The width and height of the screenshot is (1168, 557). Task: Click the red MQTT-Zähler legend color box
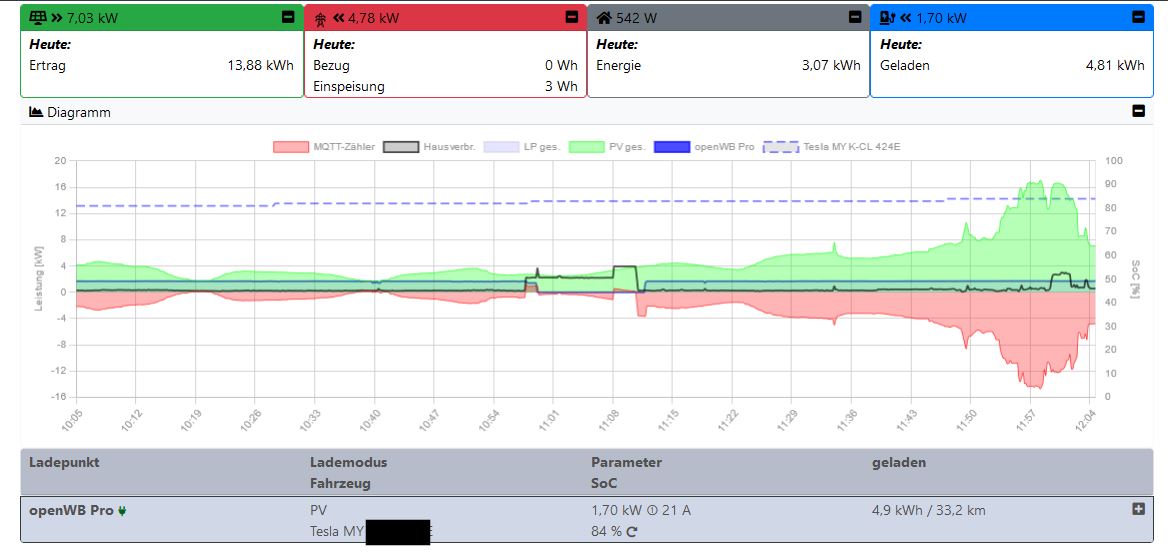(291, 147)
